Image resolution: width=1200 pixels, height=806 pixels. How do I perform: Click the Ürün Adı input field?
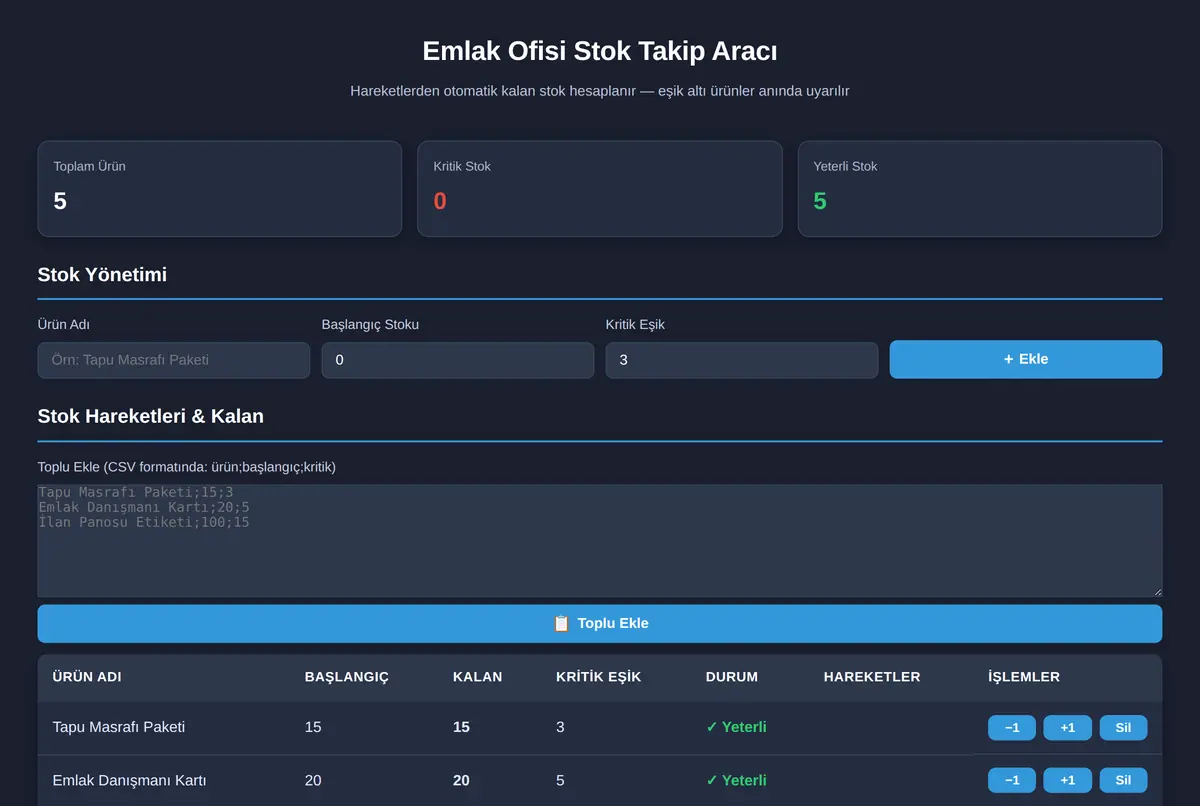(174, 360)
